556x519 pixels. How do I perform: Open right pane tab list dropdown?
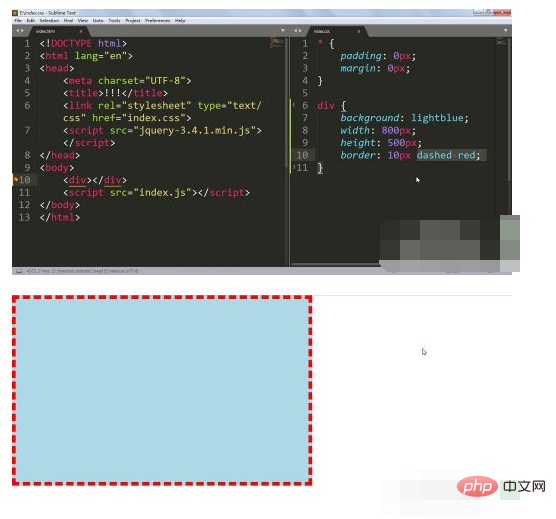pyautogui.click(x=505, y=31)
